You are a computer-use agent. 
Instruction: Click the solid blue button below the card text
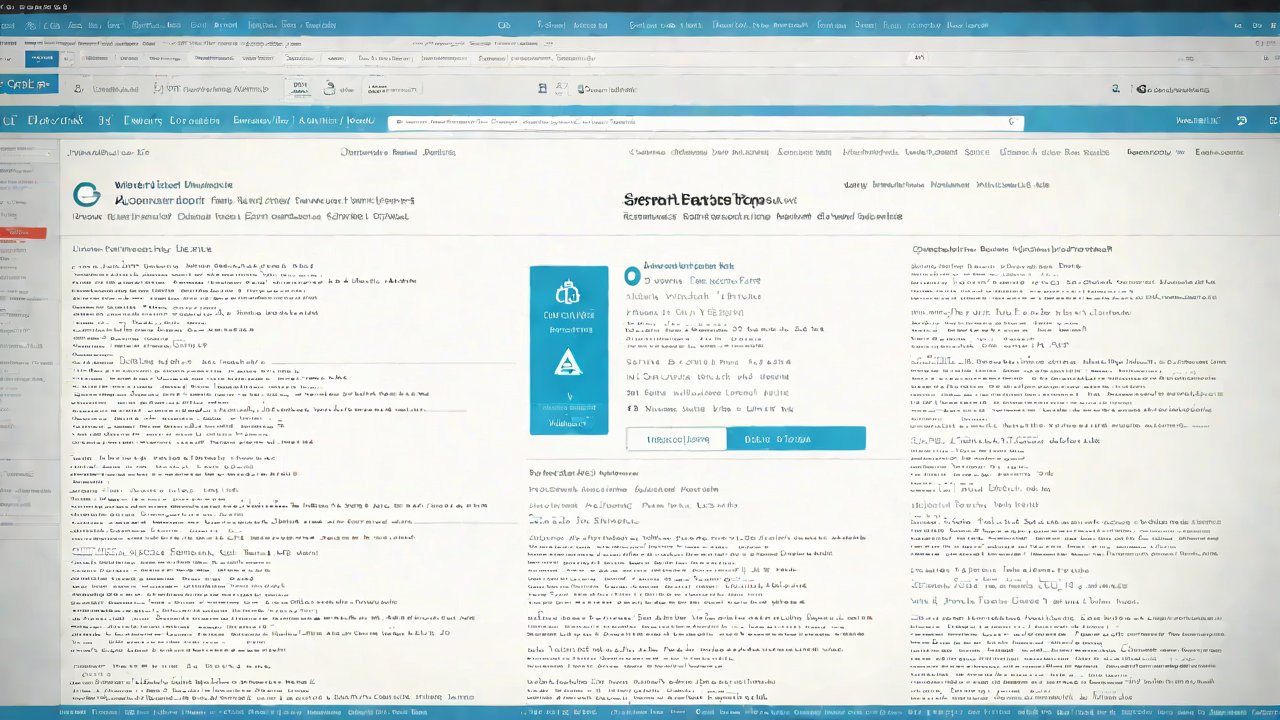(x=796, y=439)
